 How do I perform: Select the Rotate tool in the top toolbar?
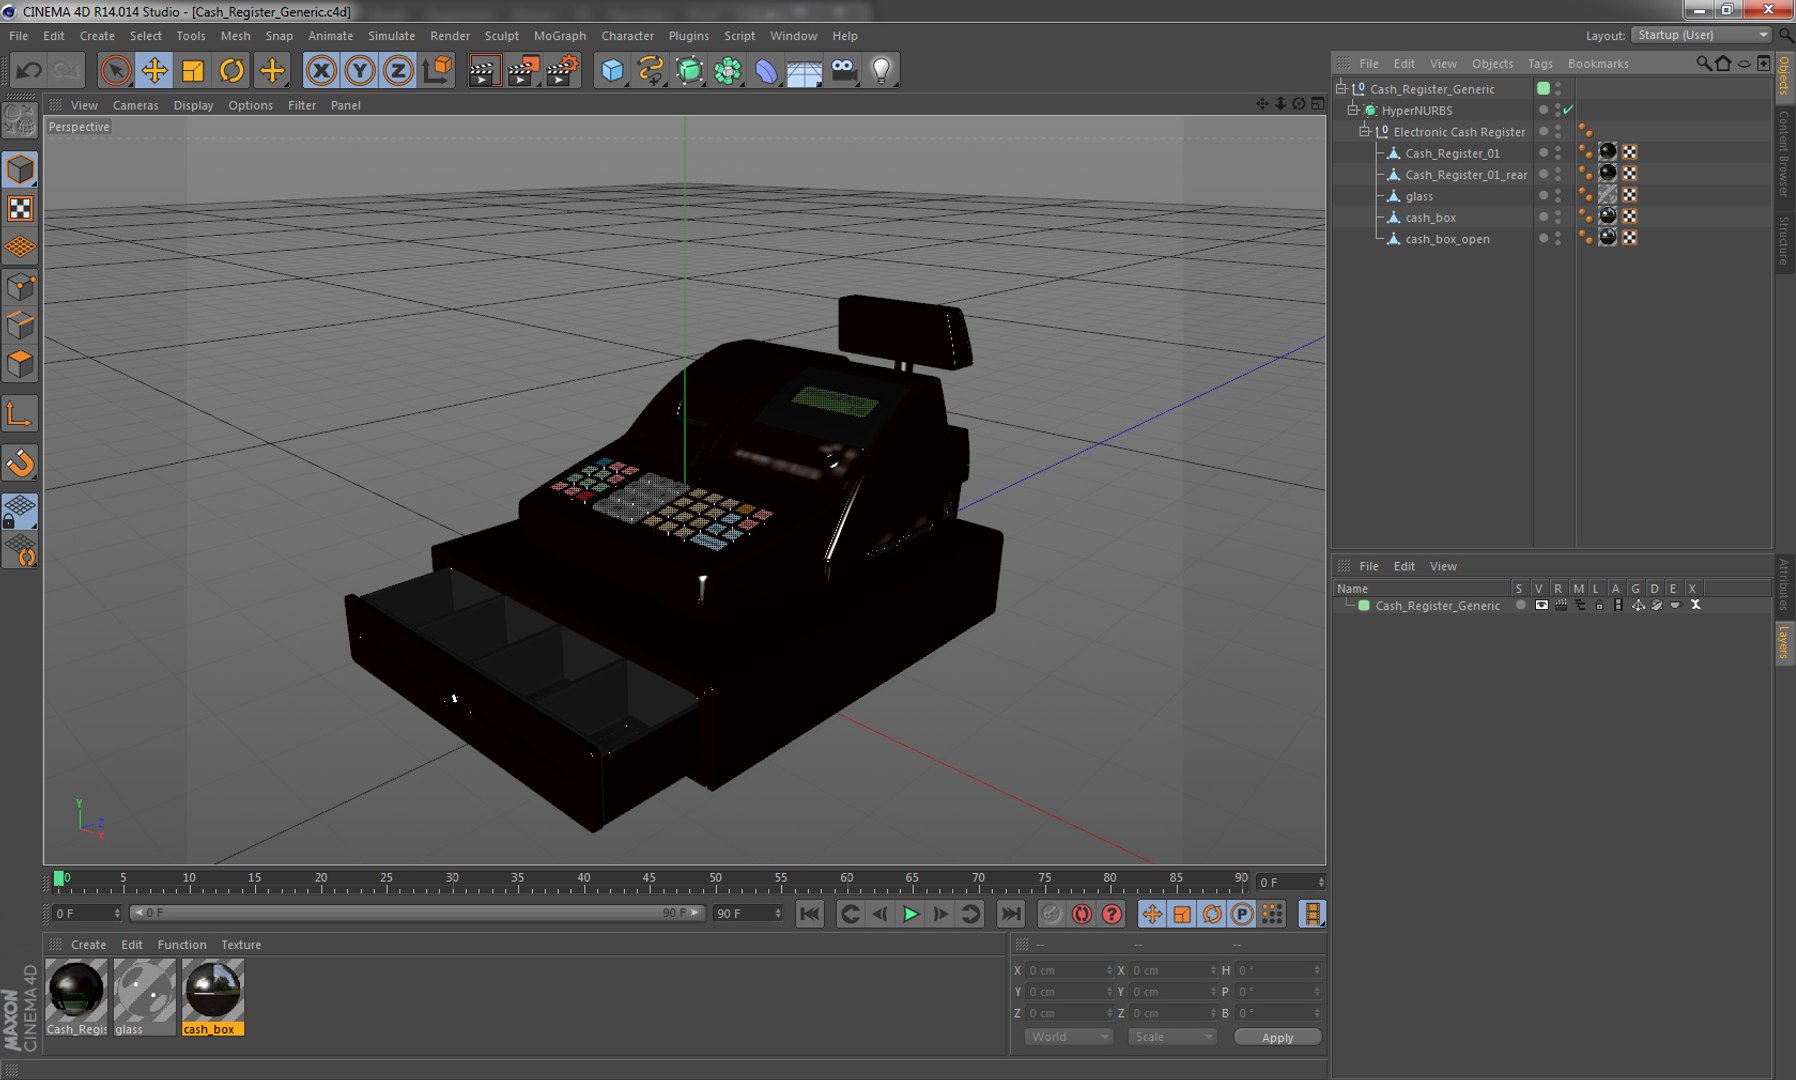[232, 70]
